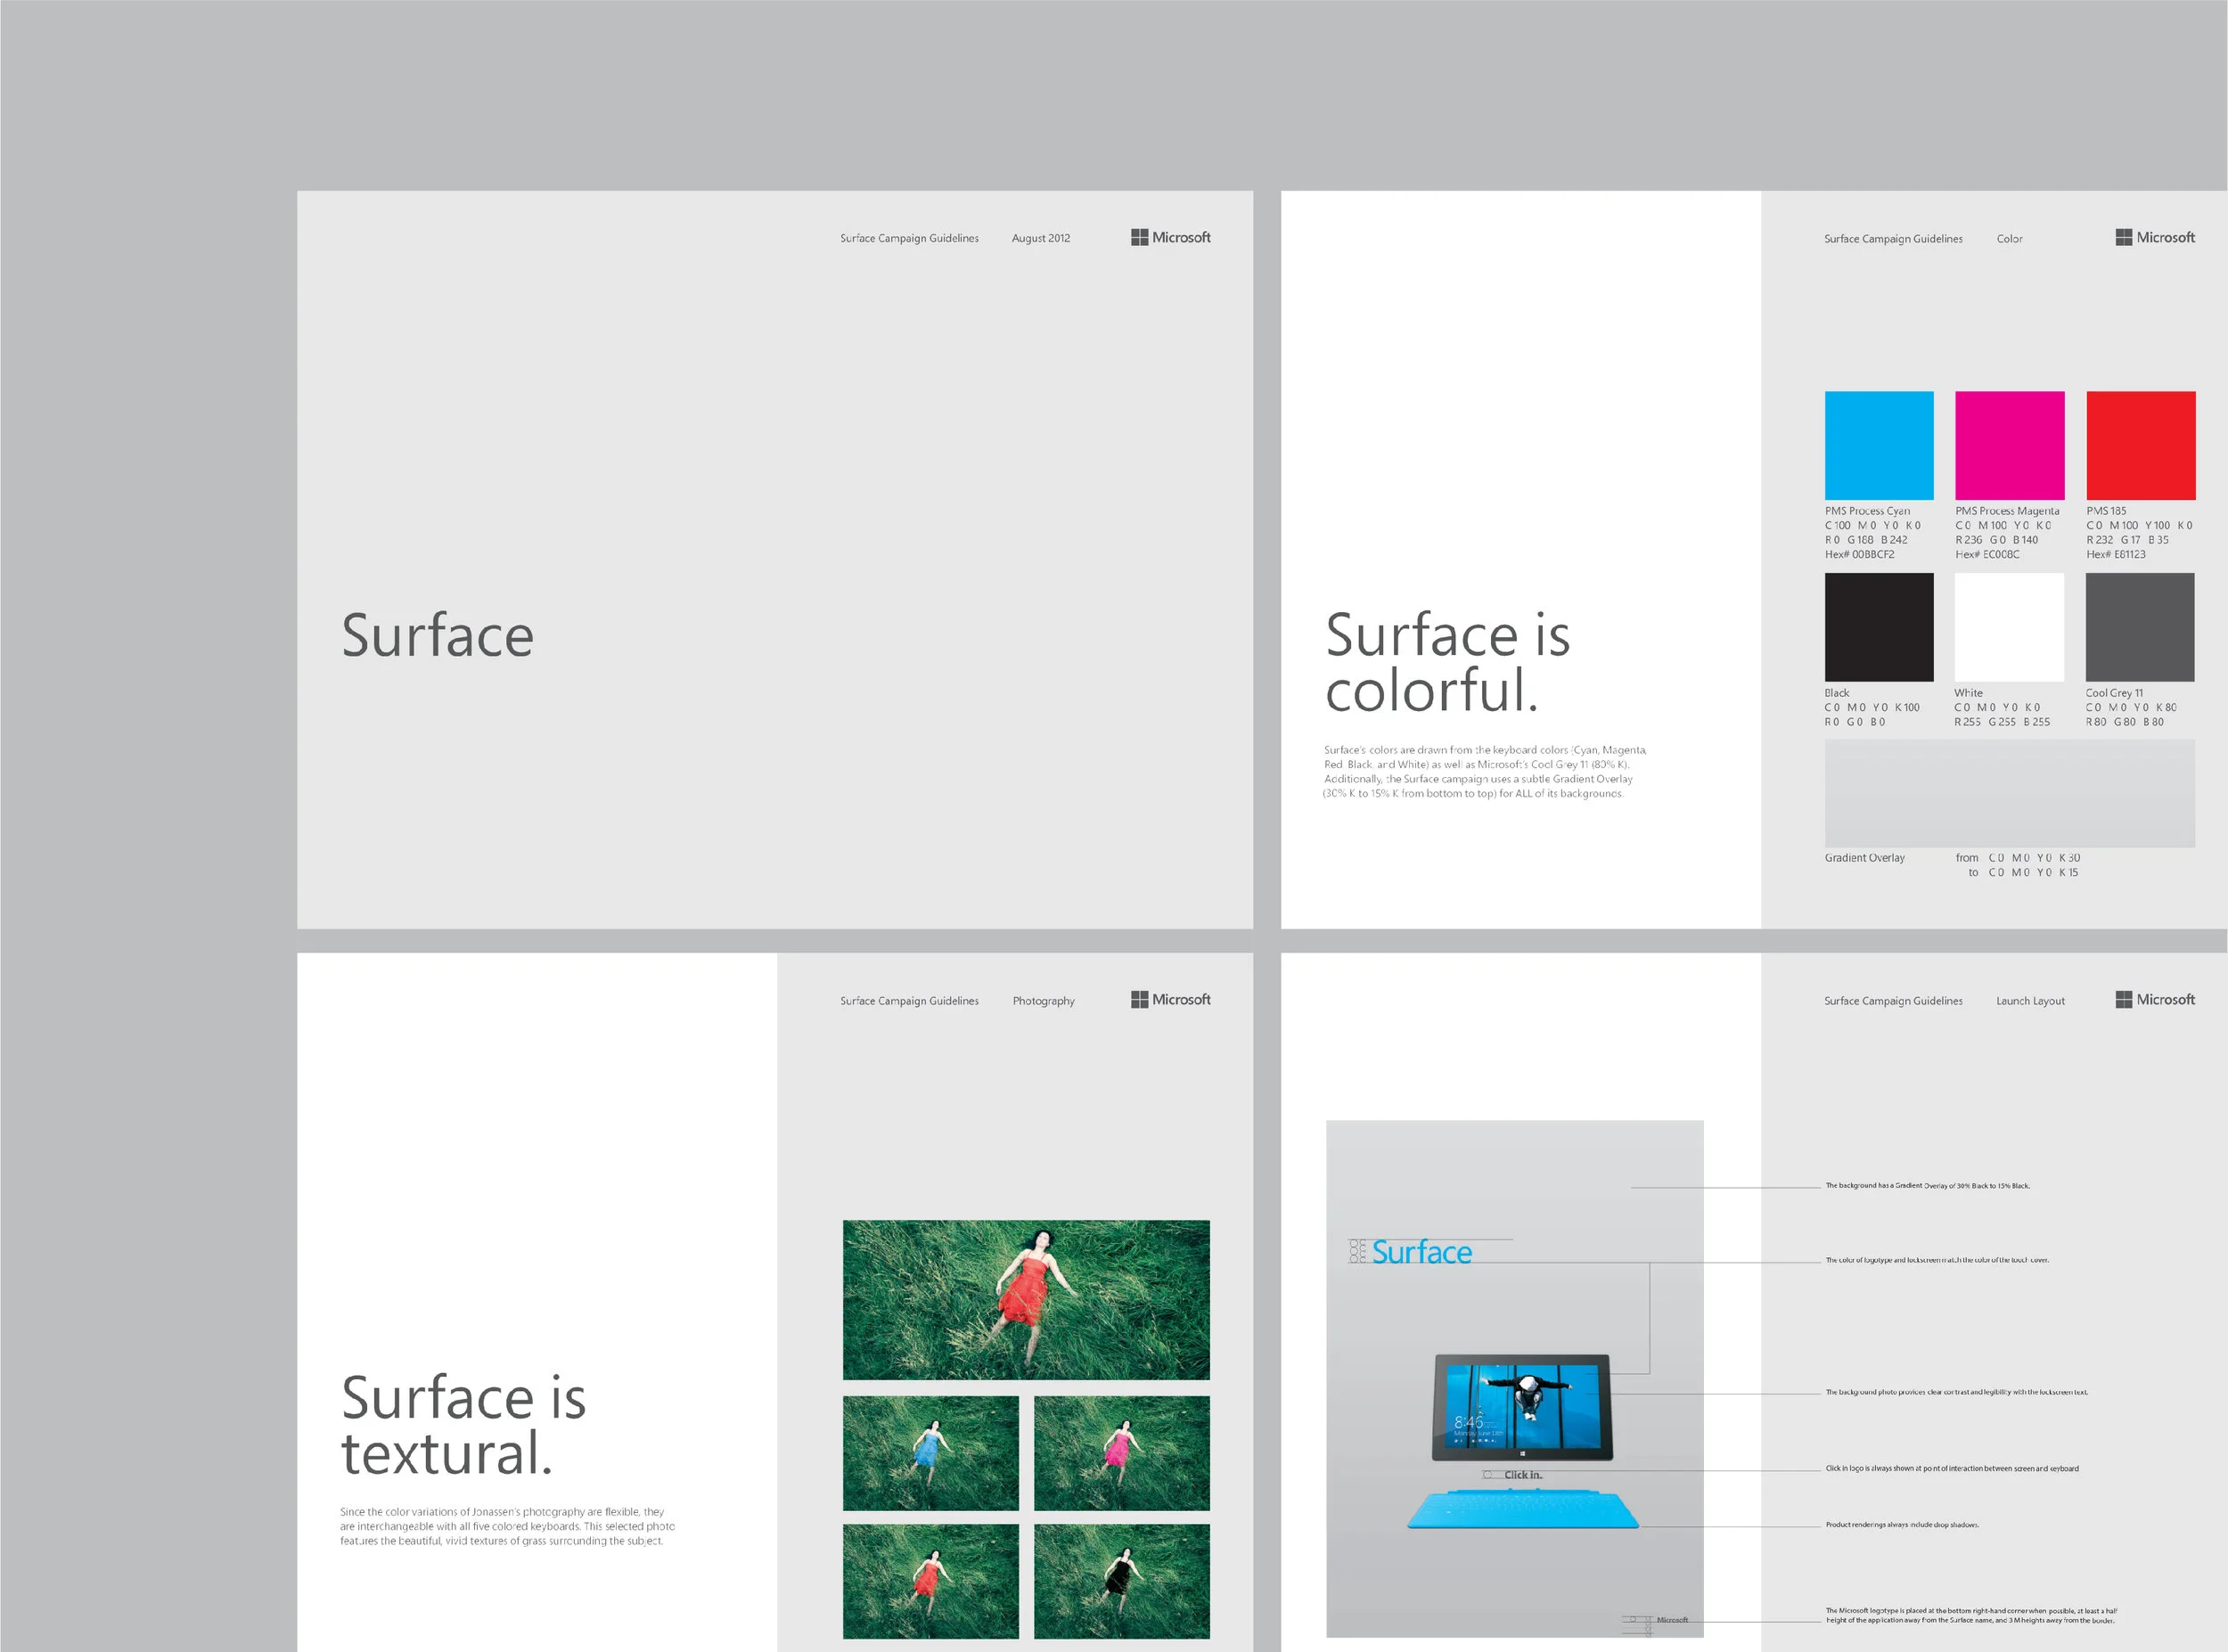Image resolution: width=2228 pixels, height=1652 pixels.
Task: Click the 'Gradient Overlay' label
Action: tap(1864, 858)
